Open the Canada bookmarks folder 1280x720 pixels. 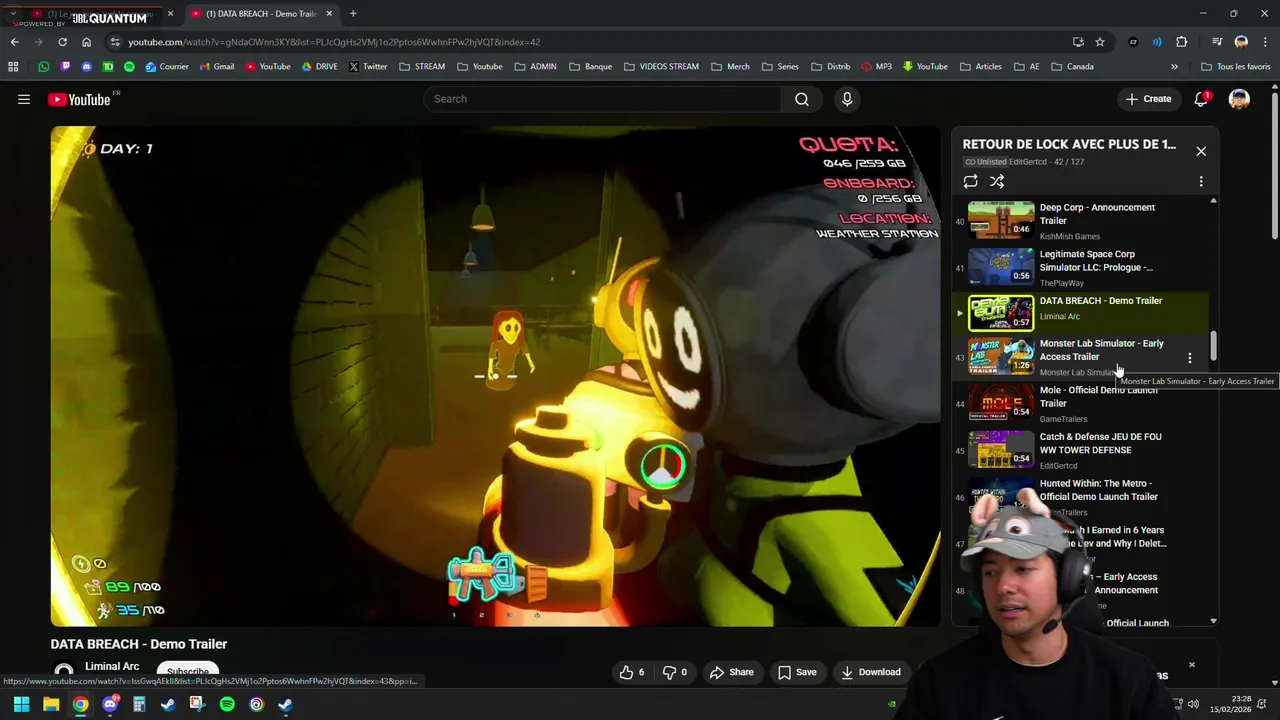(x=1072, y=67)
